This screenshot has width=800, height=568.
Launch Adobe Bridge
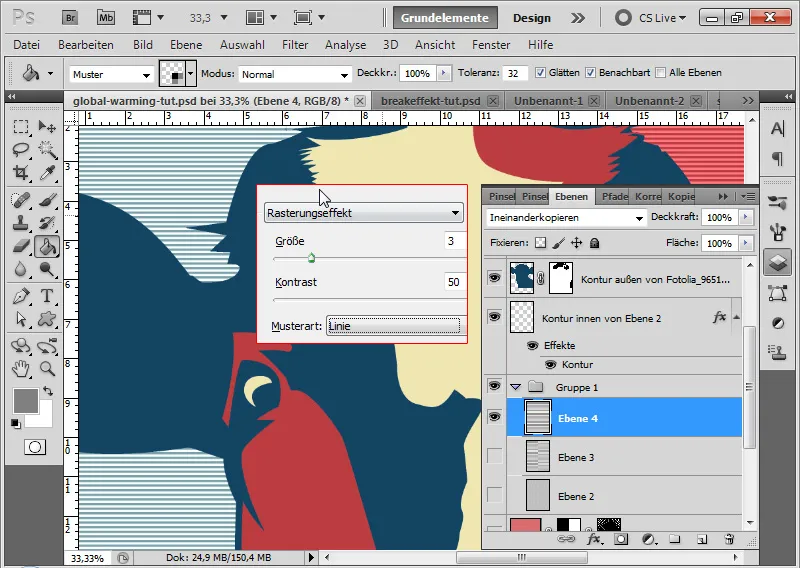pyautogui.click(x=70, y=18)
